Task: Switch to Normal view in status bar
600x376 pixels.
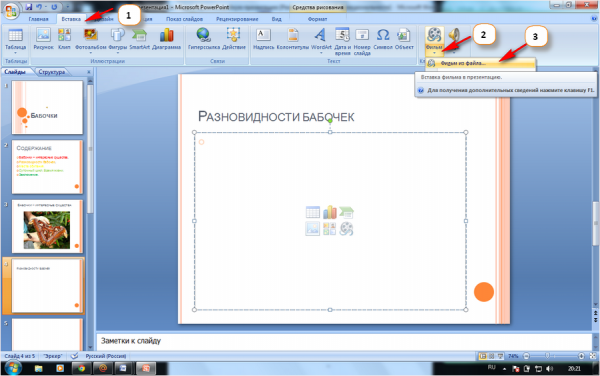Action: point(483,356)
